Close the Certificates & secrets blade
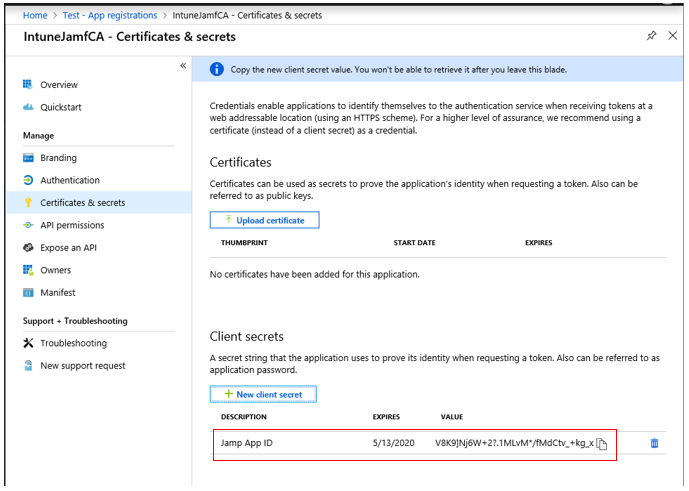Viewport: 689px width, 491px height. click(672, 36)
